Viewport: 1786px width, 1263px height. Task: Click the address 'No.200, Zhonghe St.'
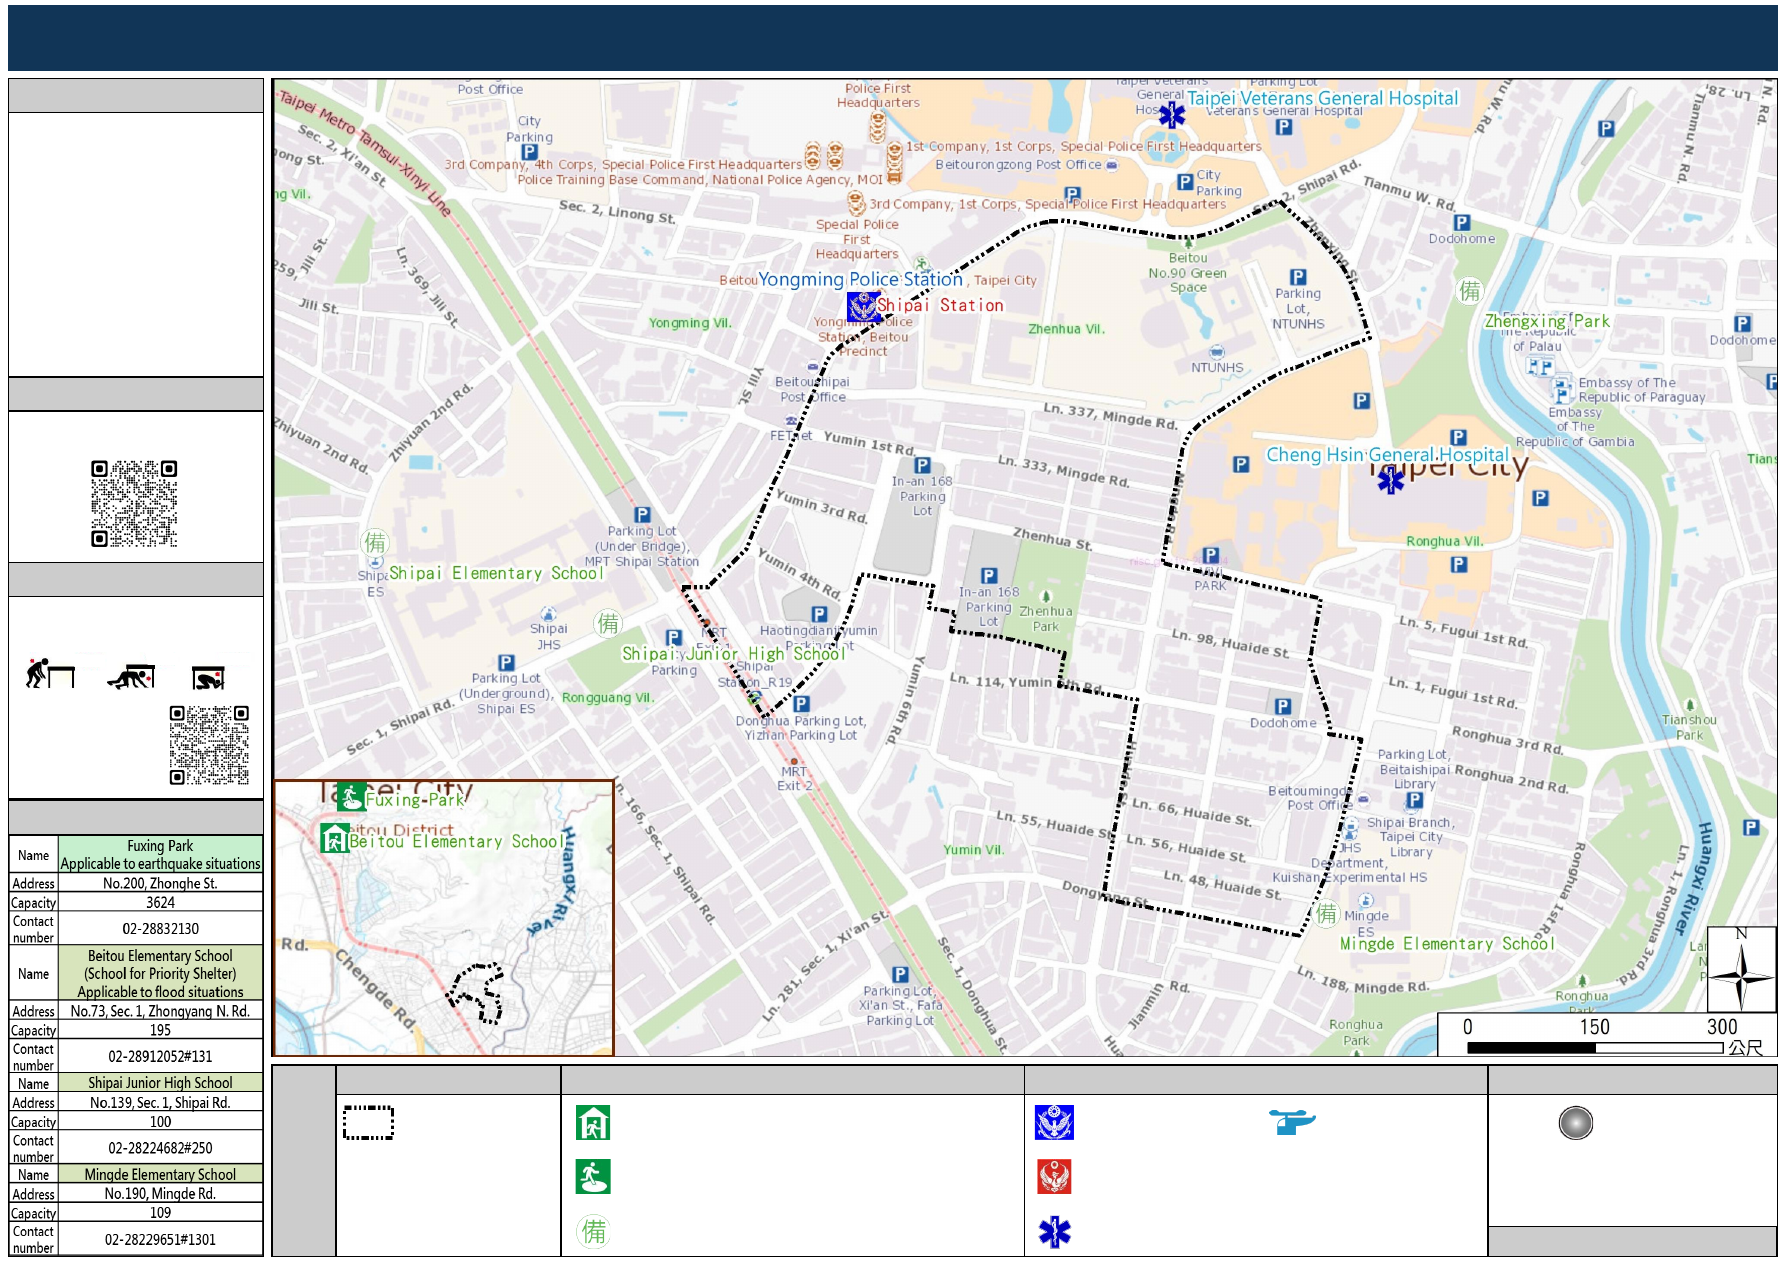(160, 883)
